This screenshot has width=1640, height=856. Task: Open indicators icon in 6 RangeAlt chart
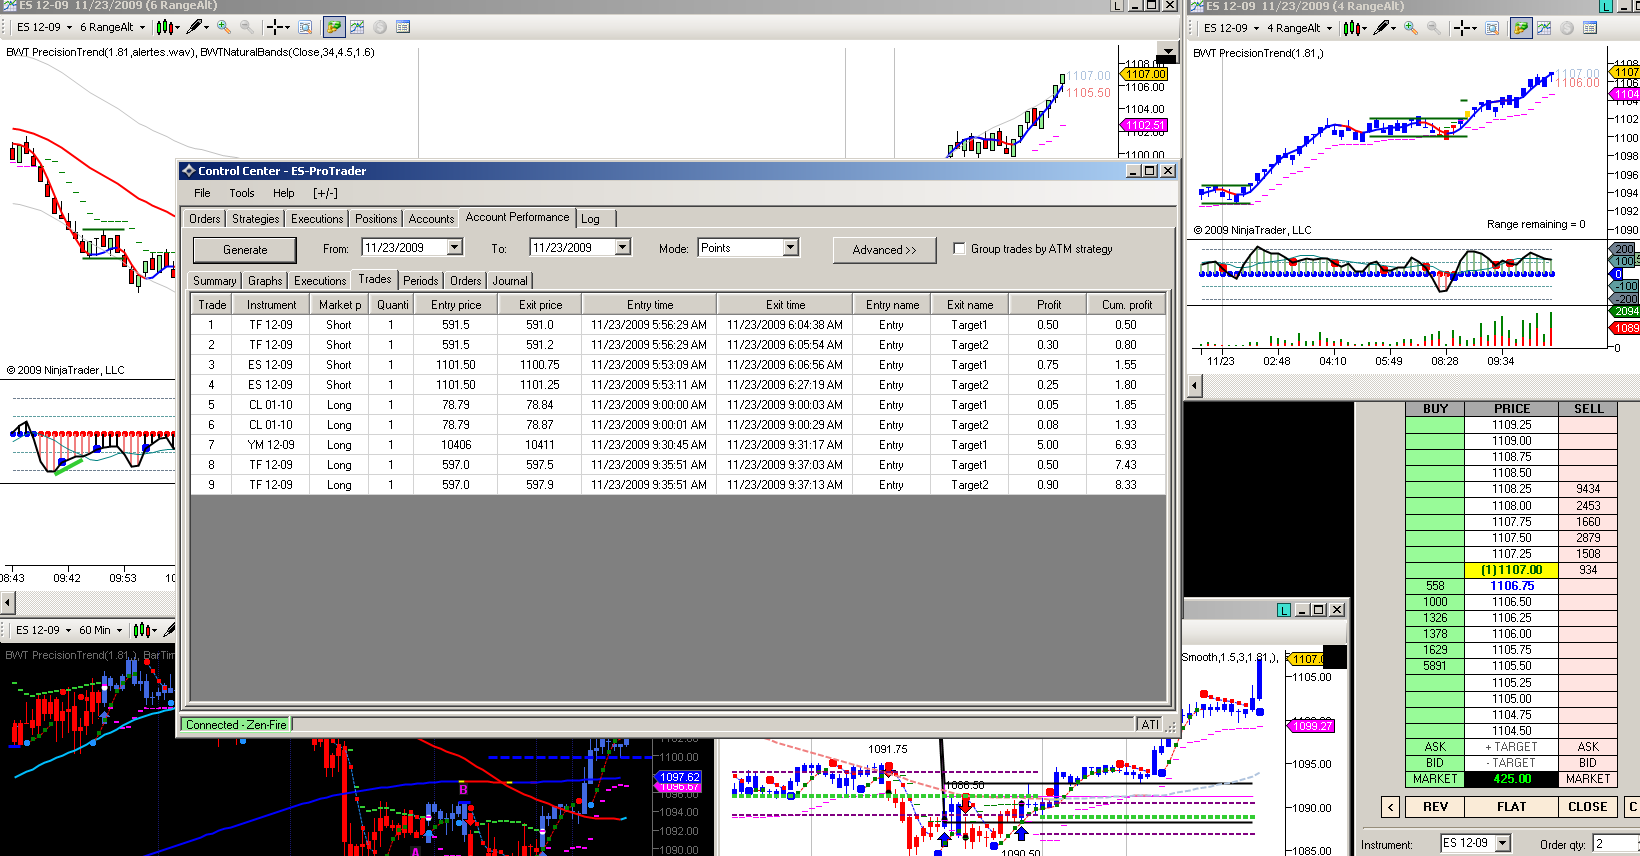pyautogui.click(x=357, y=27)
